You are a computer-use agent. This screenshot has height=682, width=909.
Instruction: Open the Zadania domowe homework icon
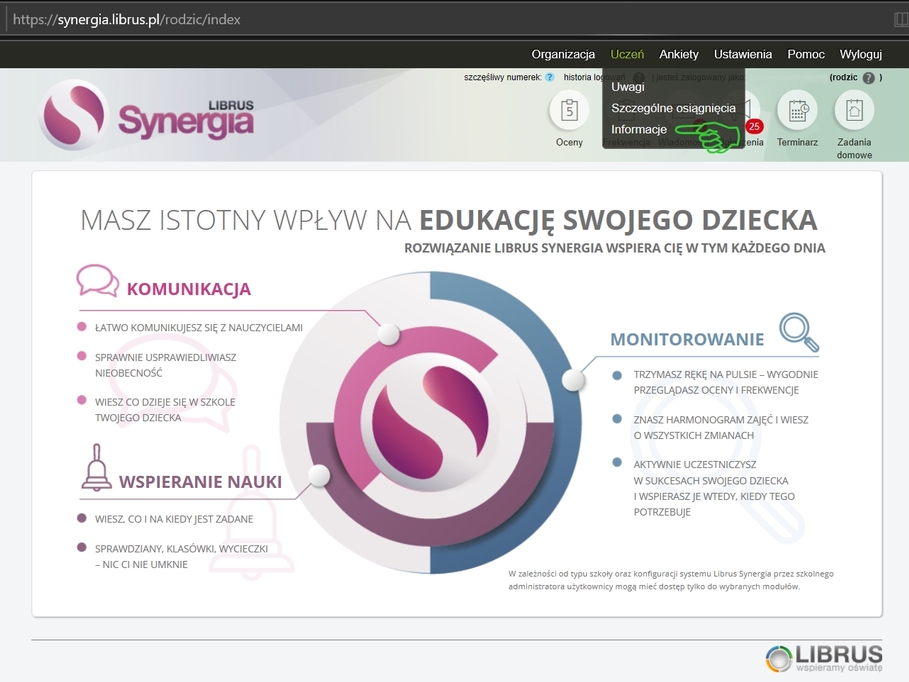point(854,111)
